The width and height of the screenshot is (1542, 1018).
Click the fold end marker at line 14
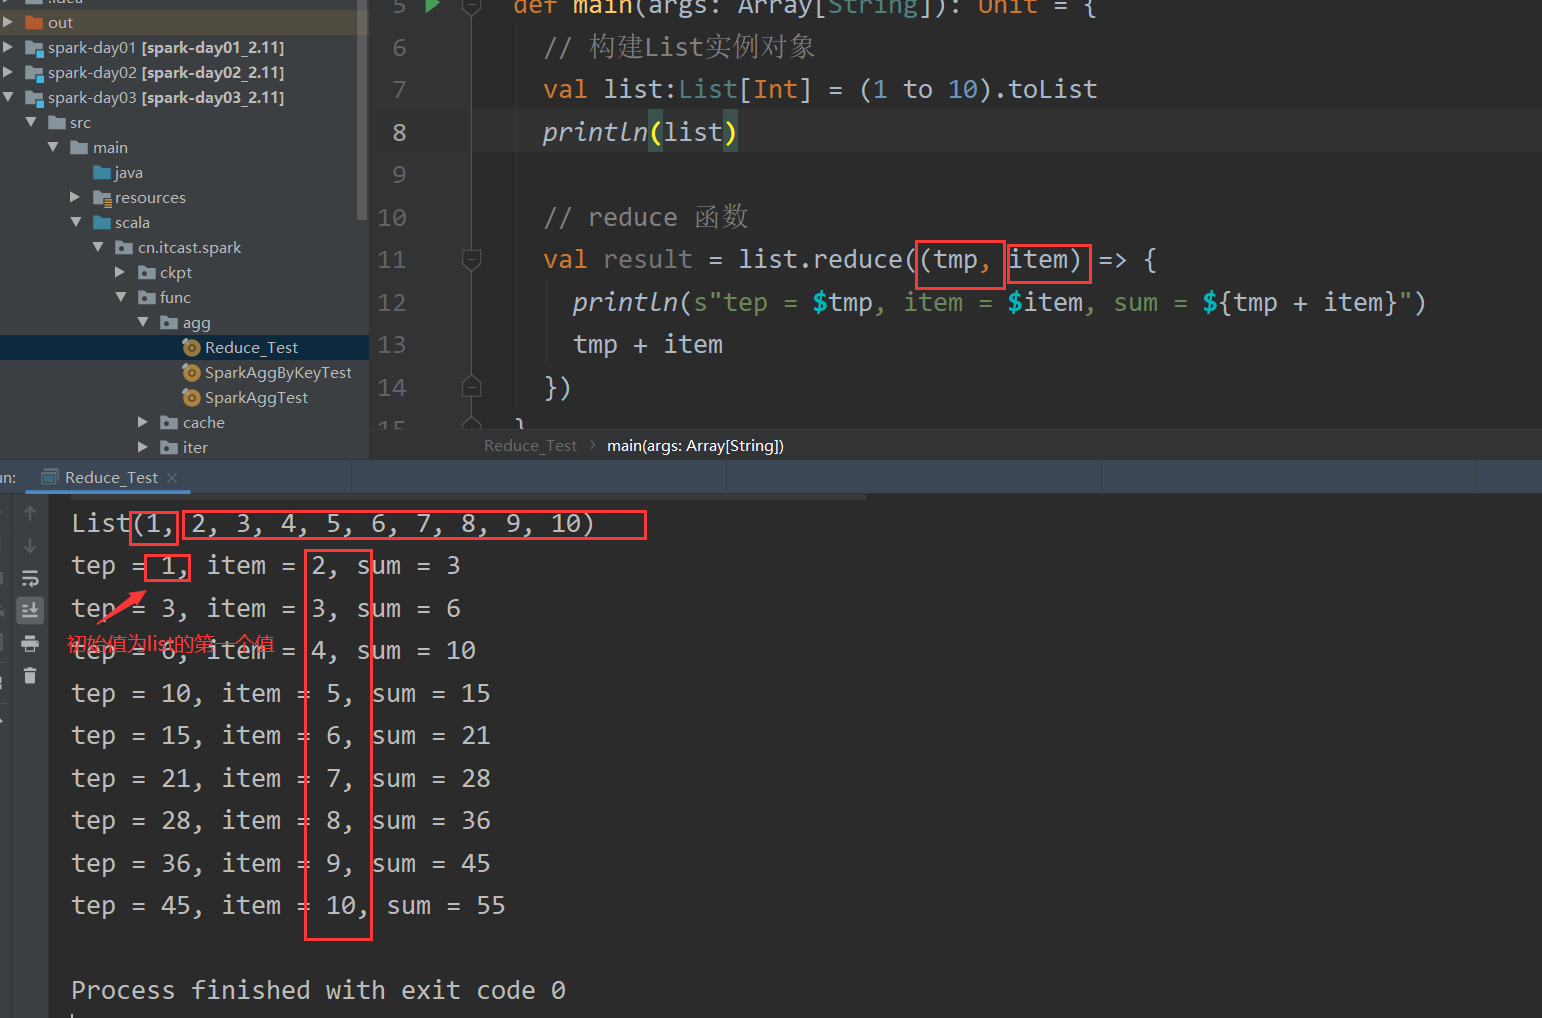[472, 387]
